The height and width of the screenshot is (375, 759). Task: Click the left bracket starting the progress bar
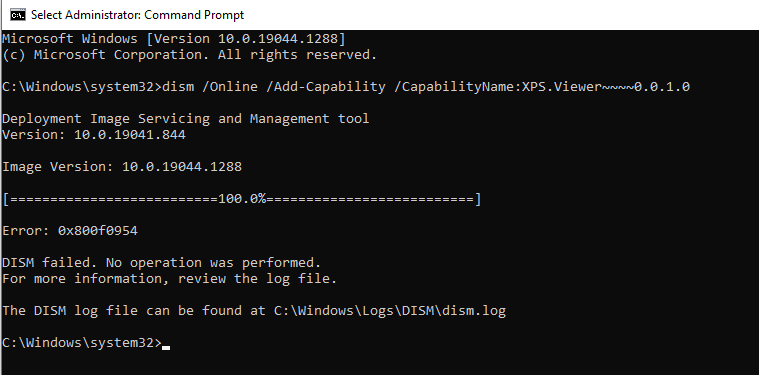point(5,199)
